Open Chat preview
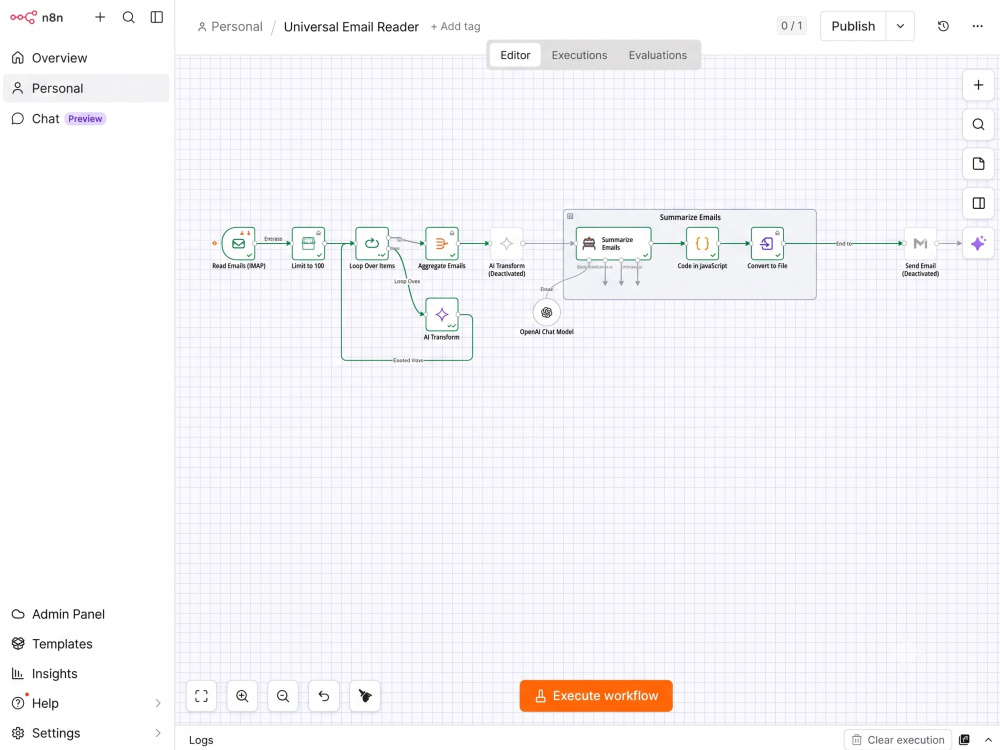1000x750 pixels. tap(86, 119)
